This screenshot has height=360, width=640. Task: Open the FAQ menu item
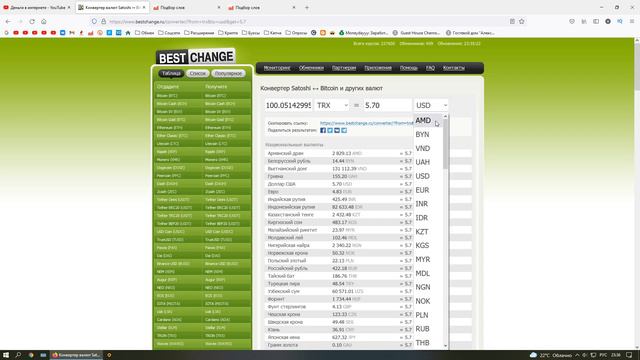(x=430, y=68)
